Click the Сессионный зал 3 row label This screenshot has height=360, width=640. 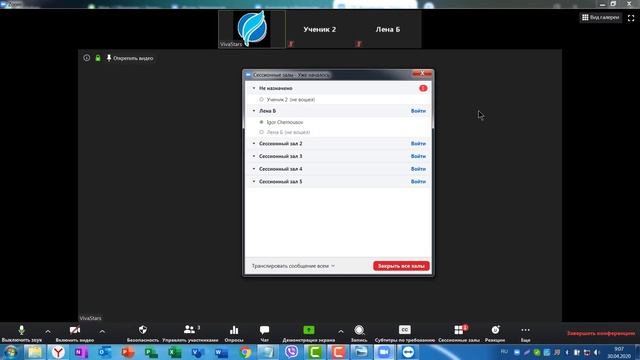click(x=280, y=156)
